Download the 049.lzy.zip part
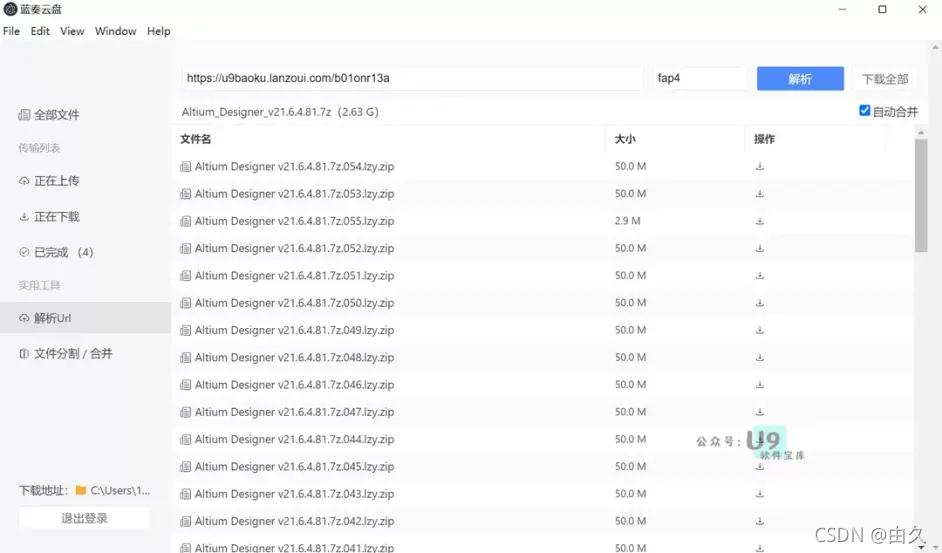 coord(759,330)
